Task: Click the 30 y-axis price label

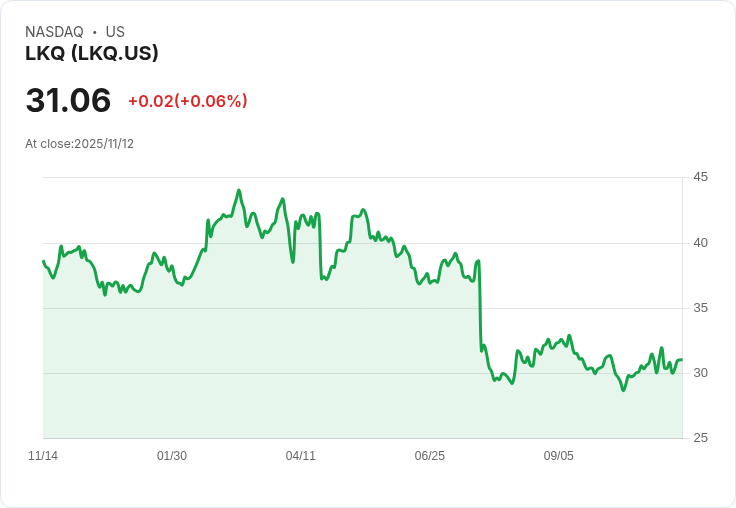Action: [701, 373]
